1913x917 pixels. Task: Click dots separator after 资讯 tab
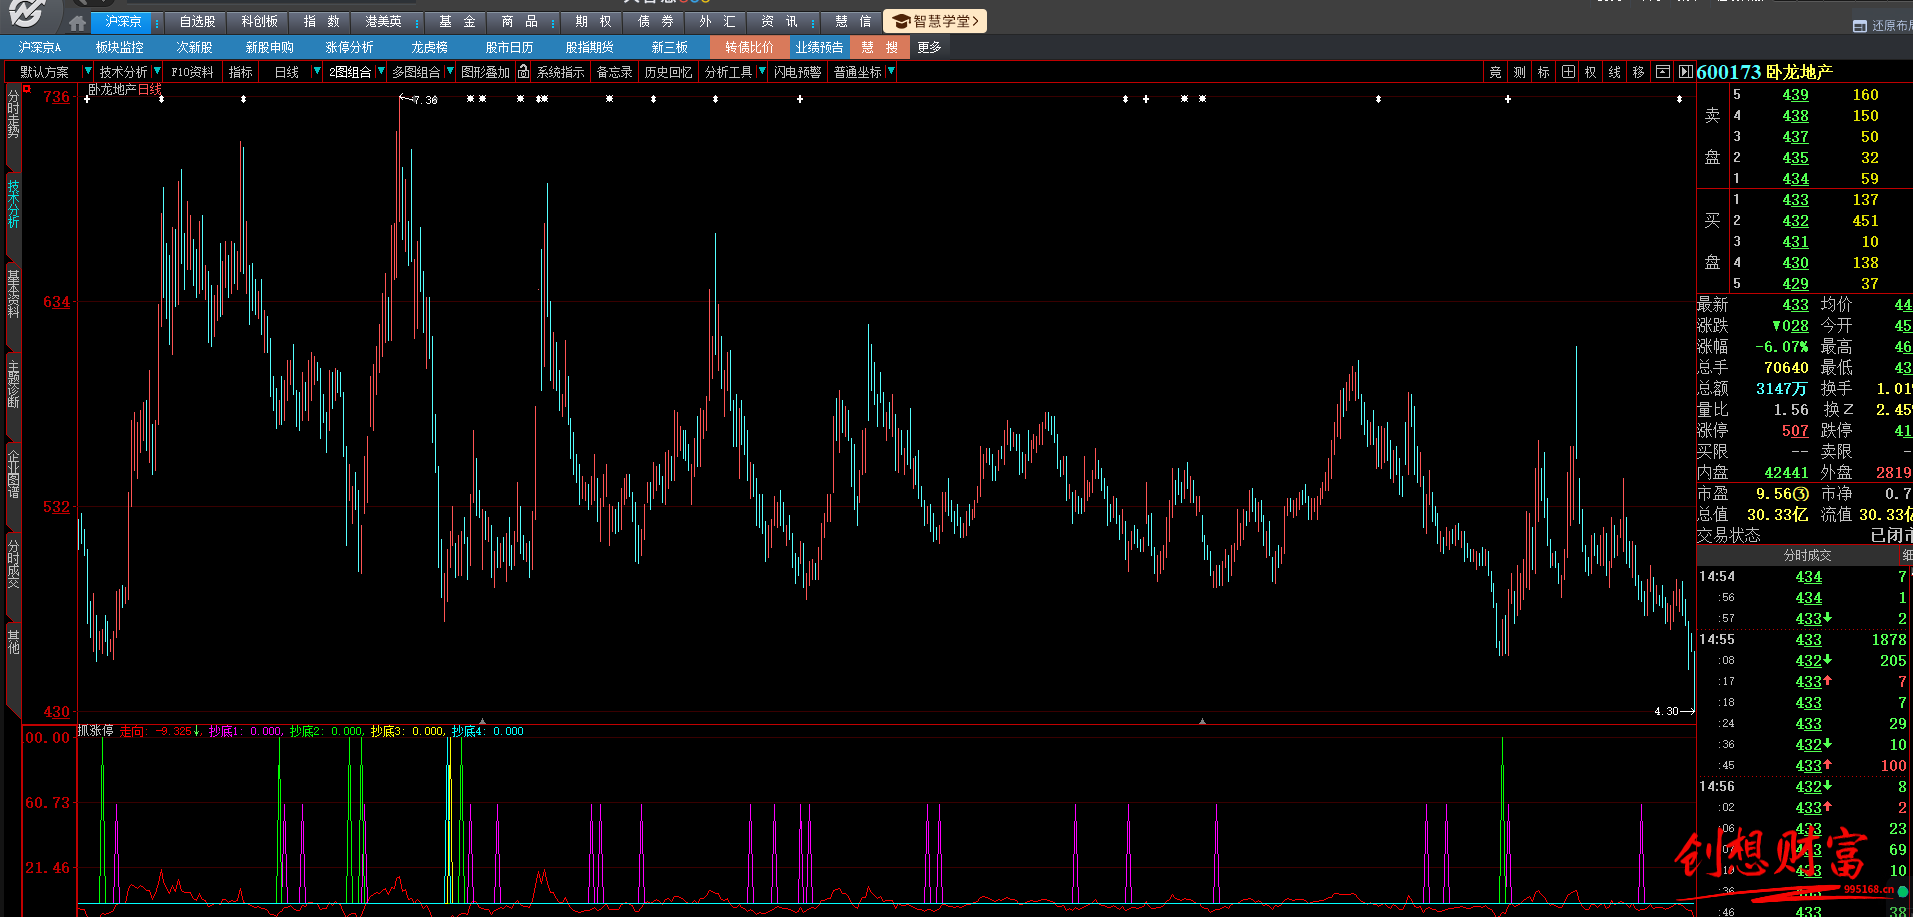tap(812, 22)
